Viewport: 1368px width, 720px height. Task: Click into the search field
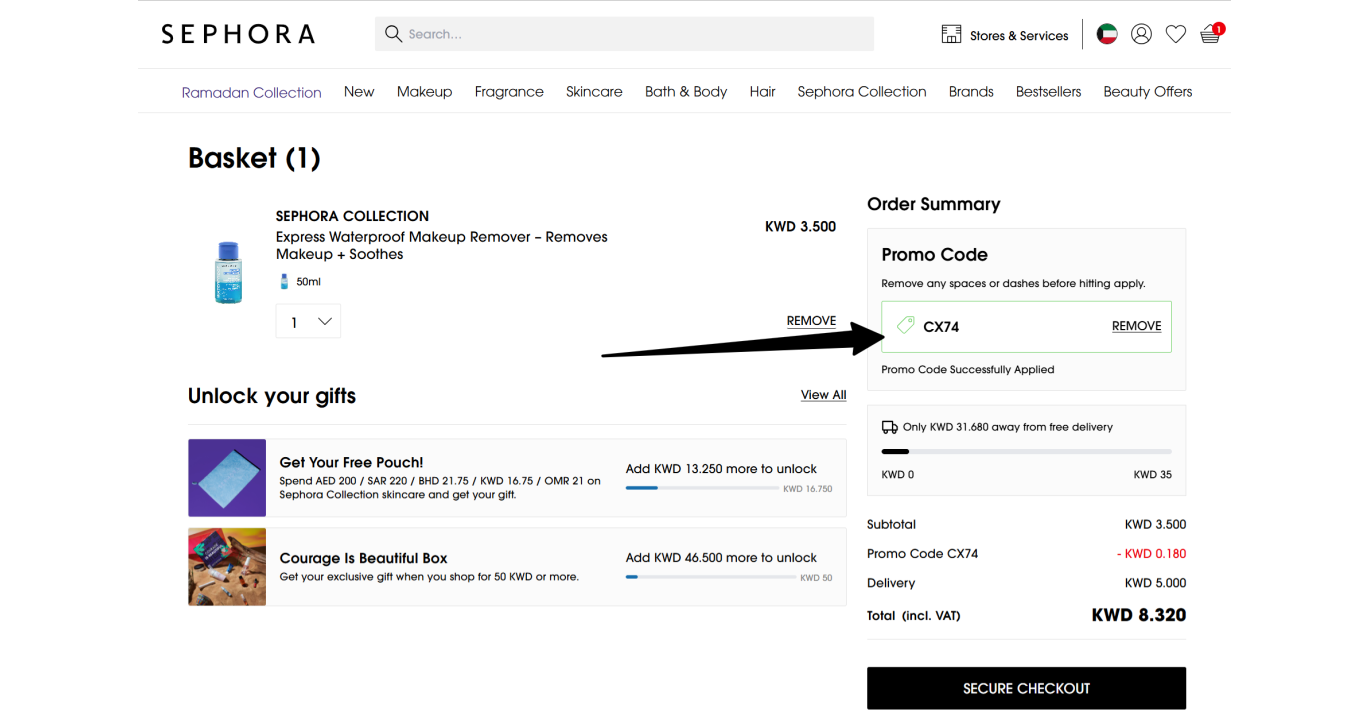pyautogui.click(x=624, y=34)
